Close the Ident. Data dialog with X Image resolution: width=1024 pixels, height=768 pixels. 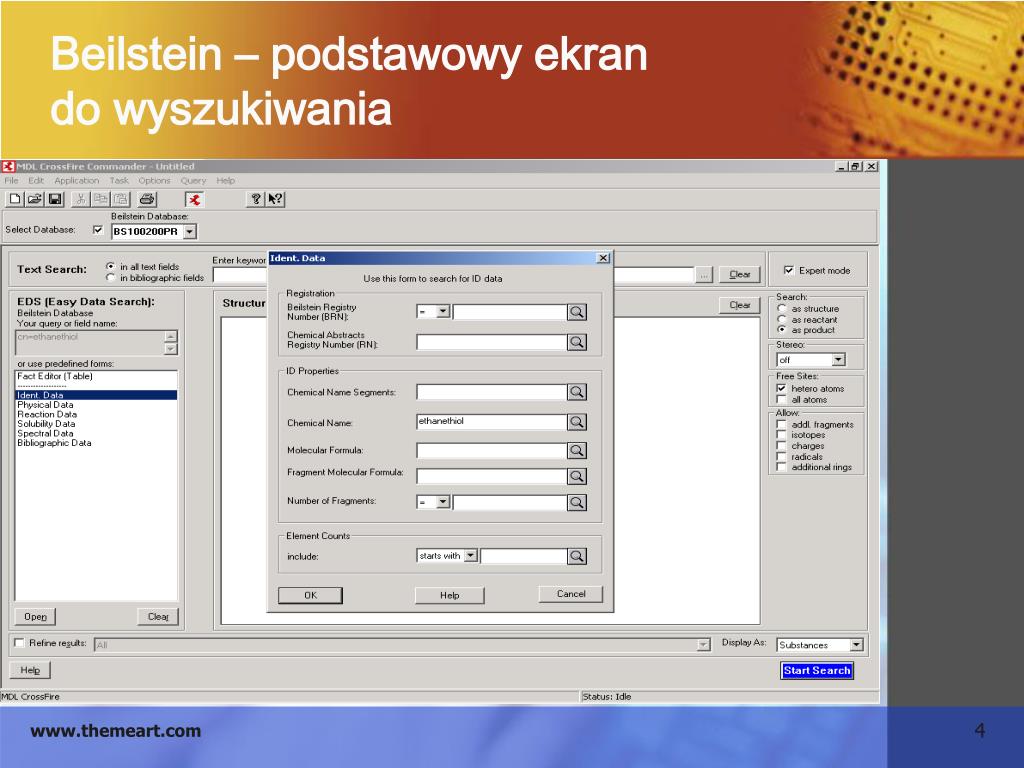point(603,258)
